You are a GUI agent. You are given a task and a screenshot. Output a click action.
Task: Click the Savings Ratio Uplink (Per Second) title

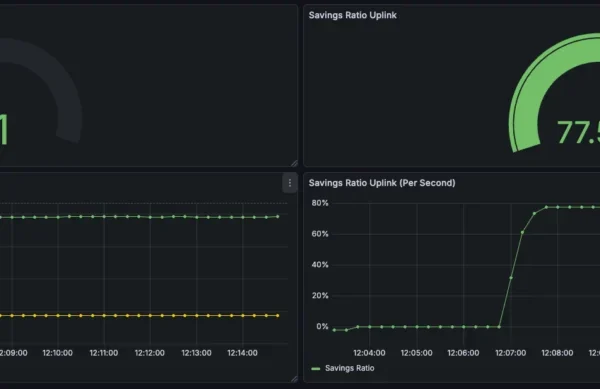pos(382,183)
